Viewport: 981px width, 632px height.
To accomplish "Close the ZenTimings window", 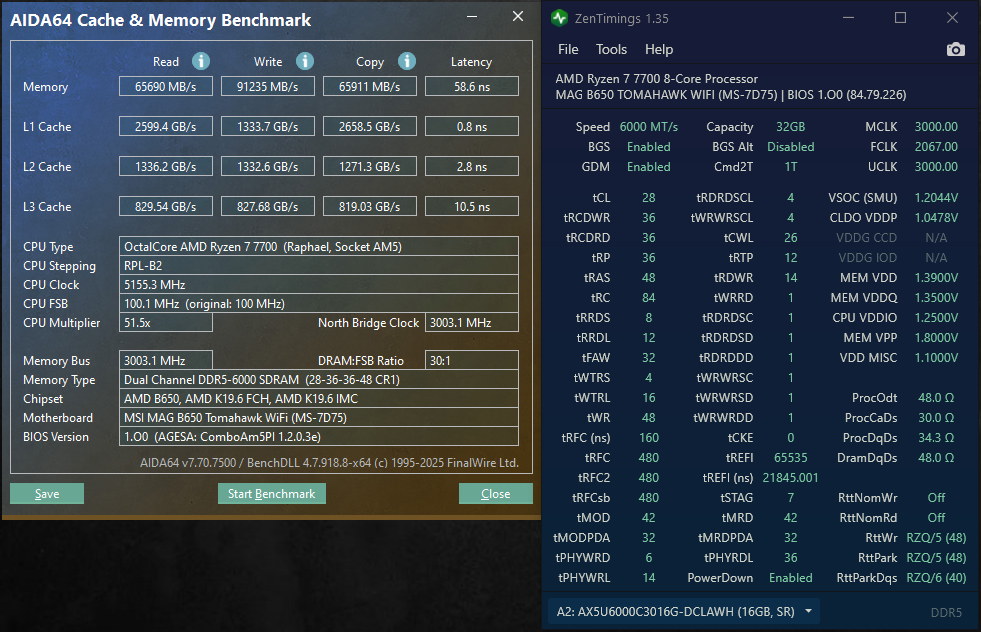I will 952,18.
